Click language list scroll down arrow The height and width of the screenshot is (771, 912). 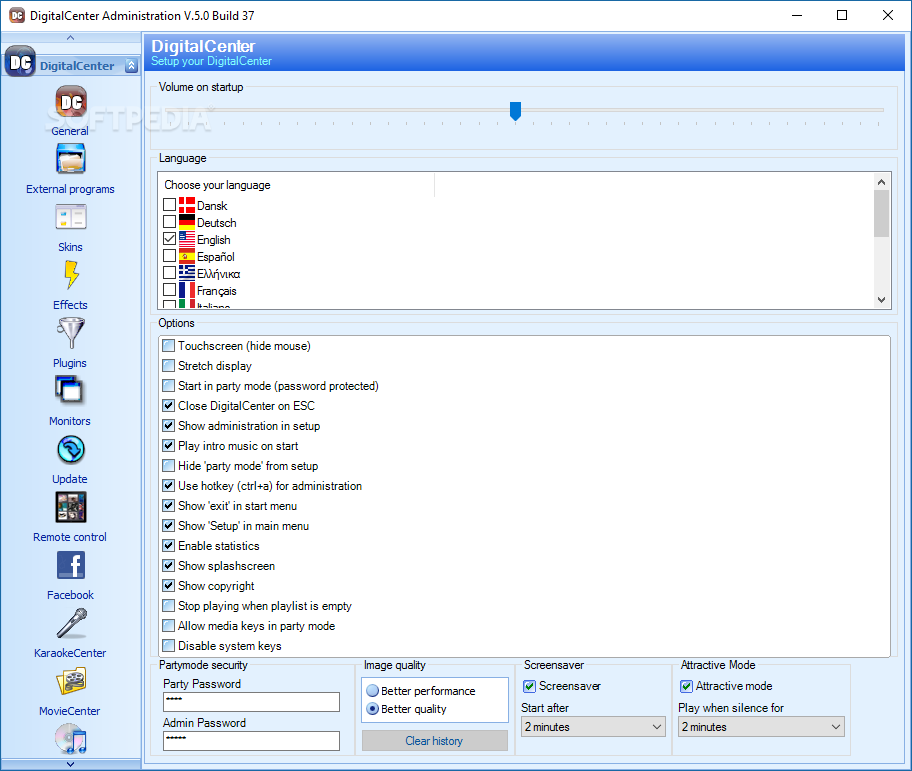click(881, 299)
